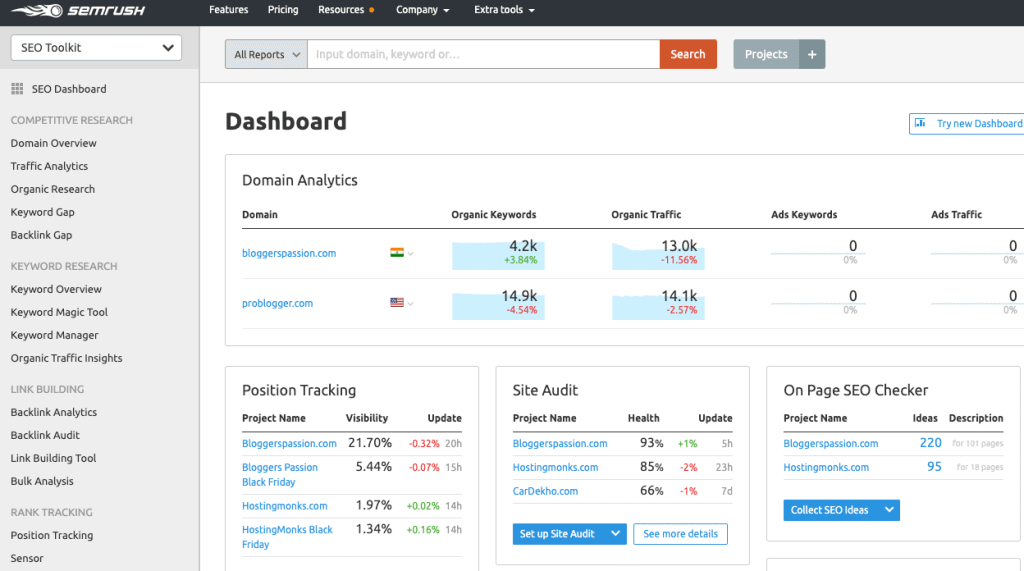Open country chevron for bloggerspassion.com
The height and width of the screenshot is (571, 1024).
411,253
